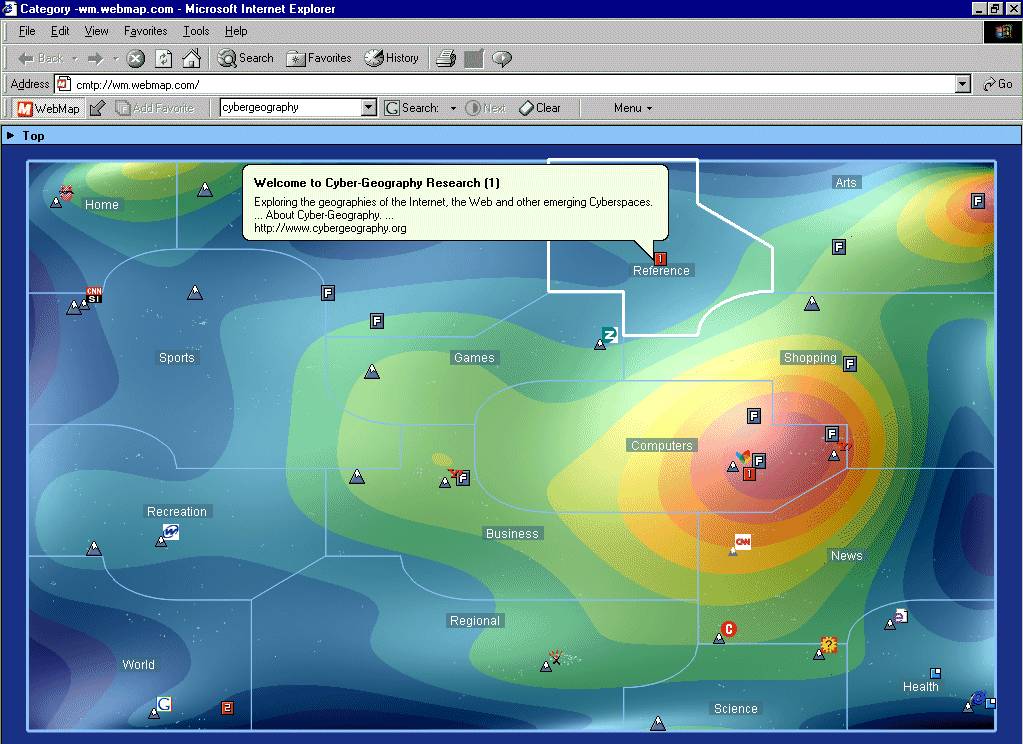Click the CNN site icon near News
1023x744 pixels.
[x=742, y=542]
